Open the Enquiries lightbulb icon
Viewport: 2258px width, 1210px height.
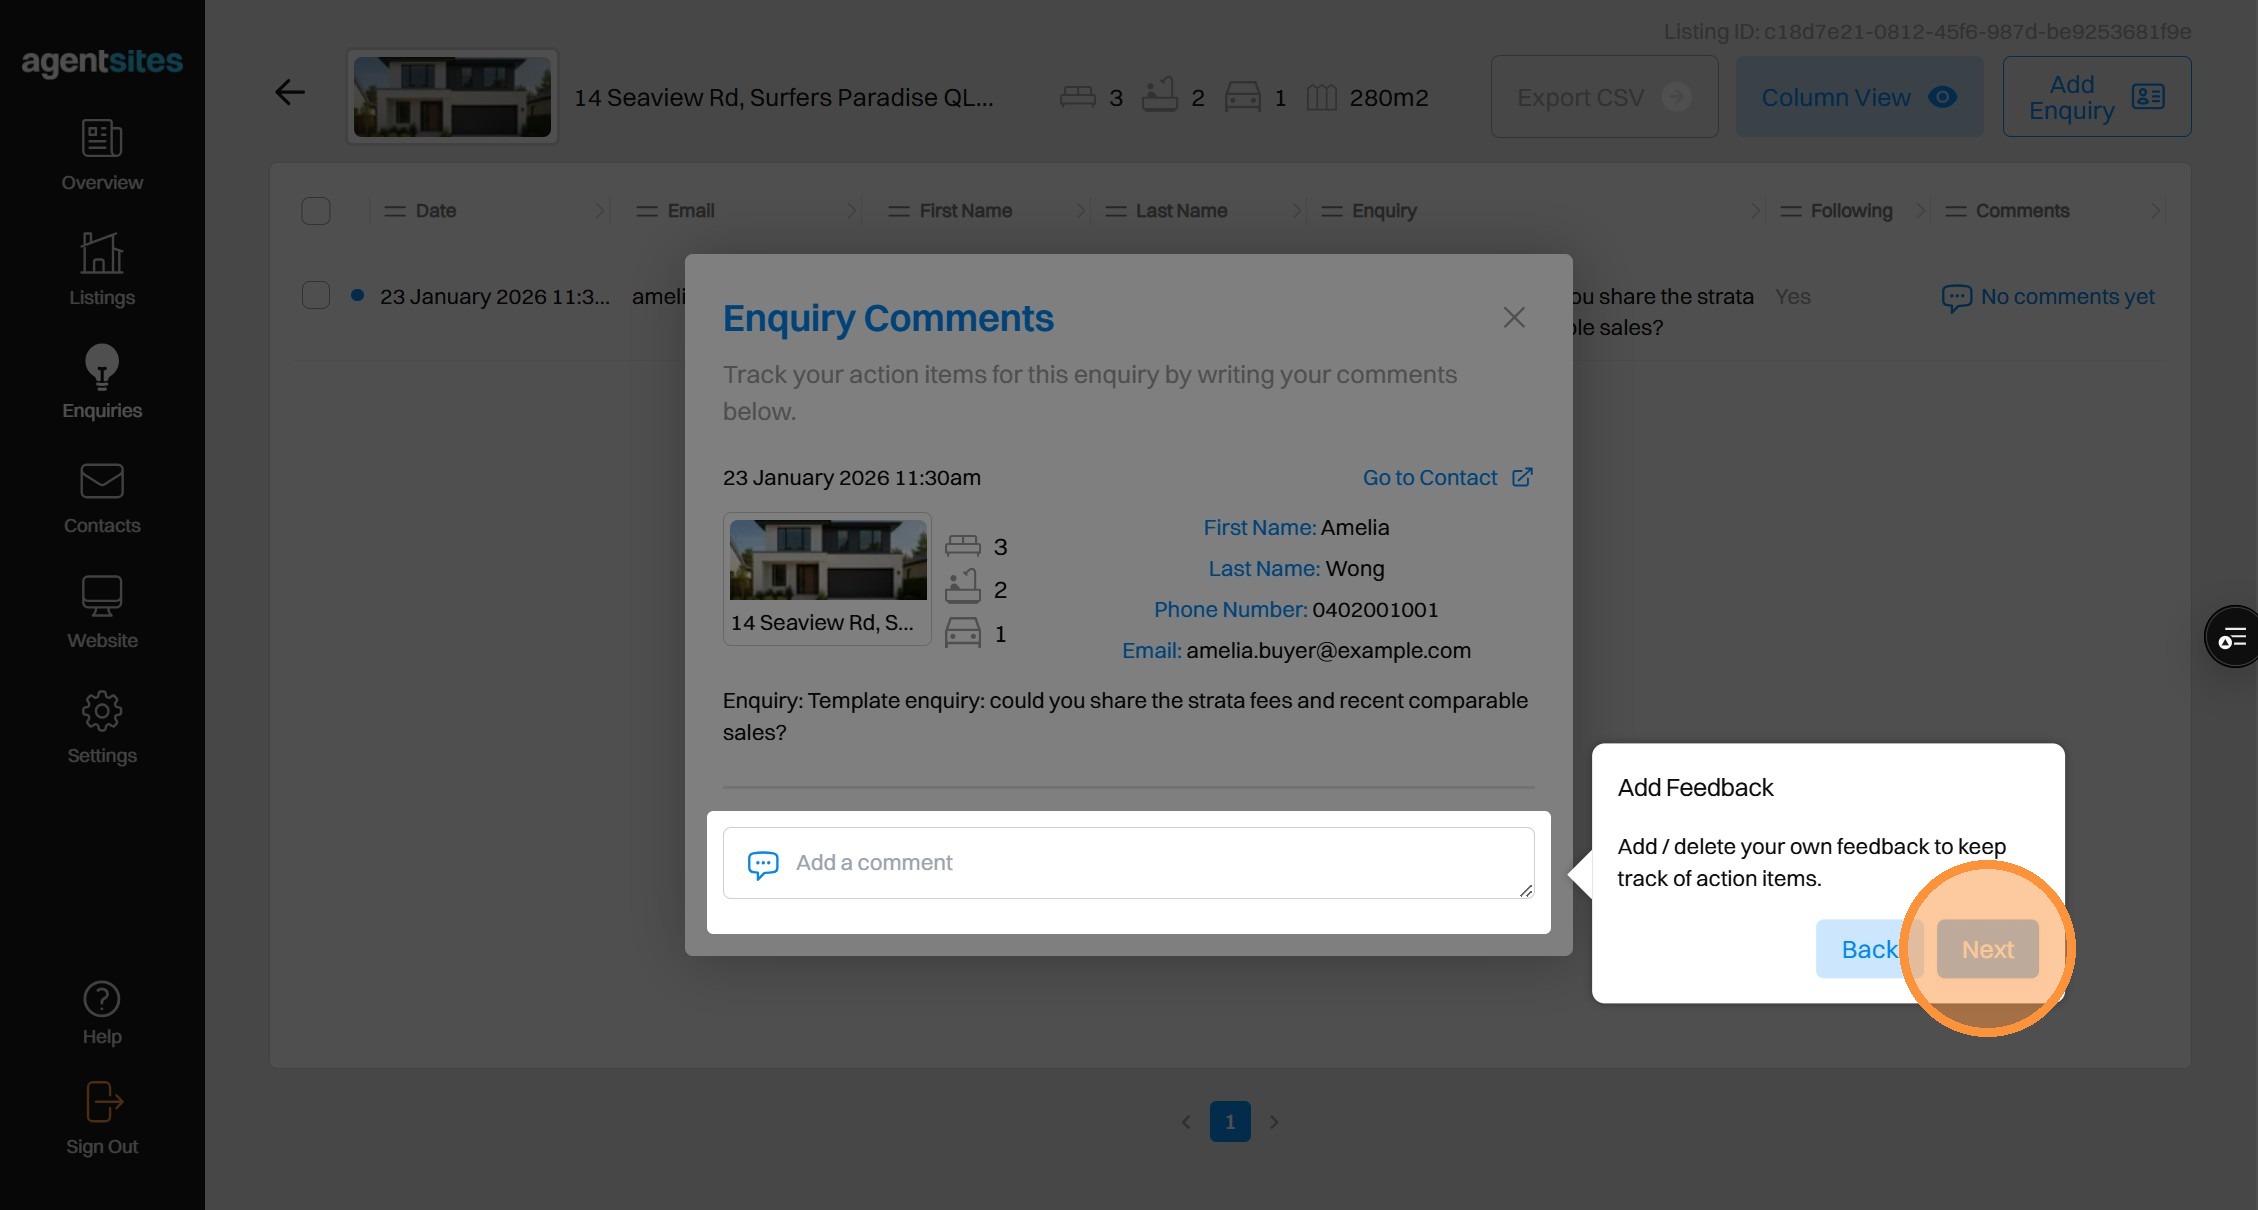(102, 367)
